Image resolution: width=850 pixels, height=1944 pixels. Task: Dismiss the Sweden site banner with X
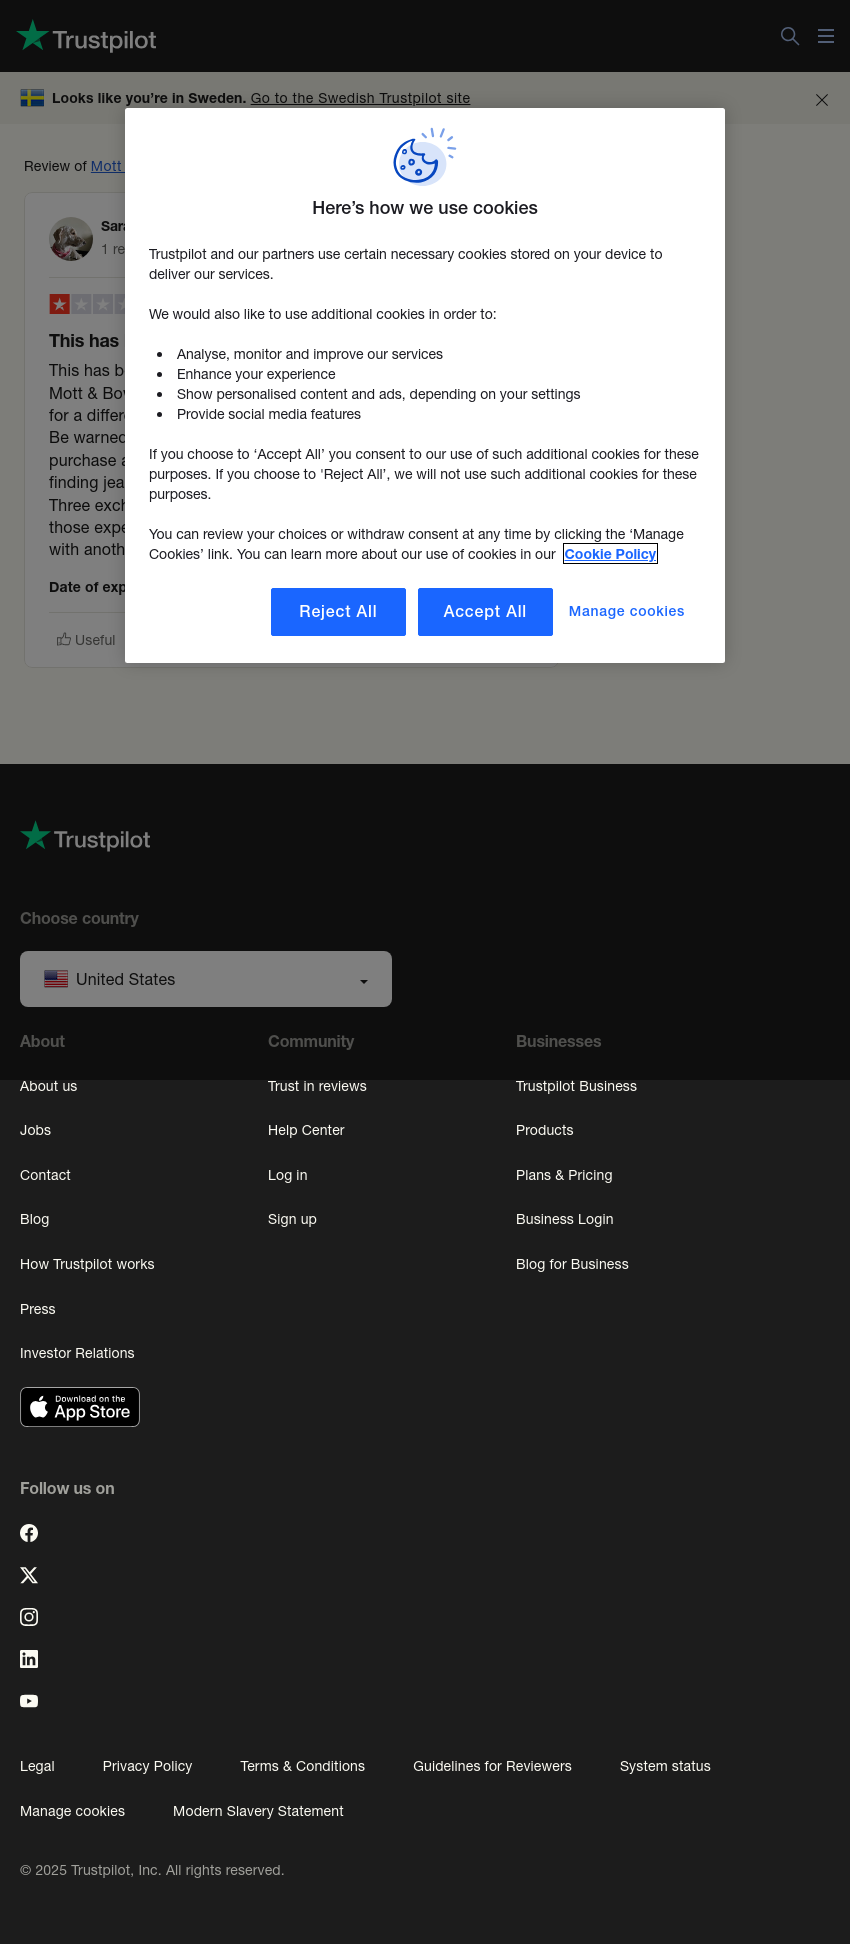point(822,100)
